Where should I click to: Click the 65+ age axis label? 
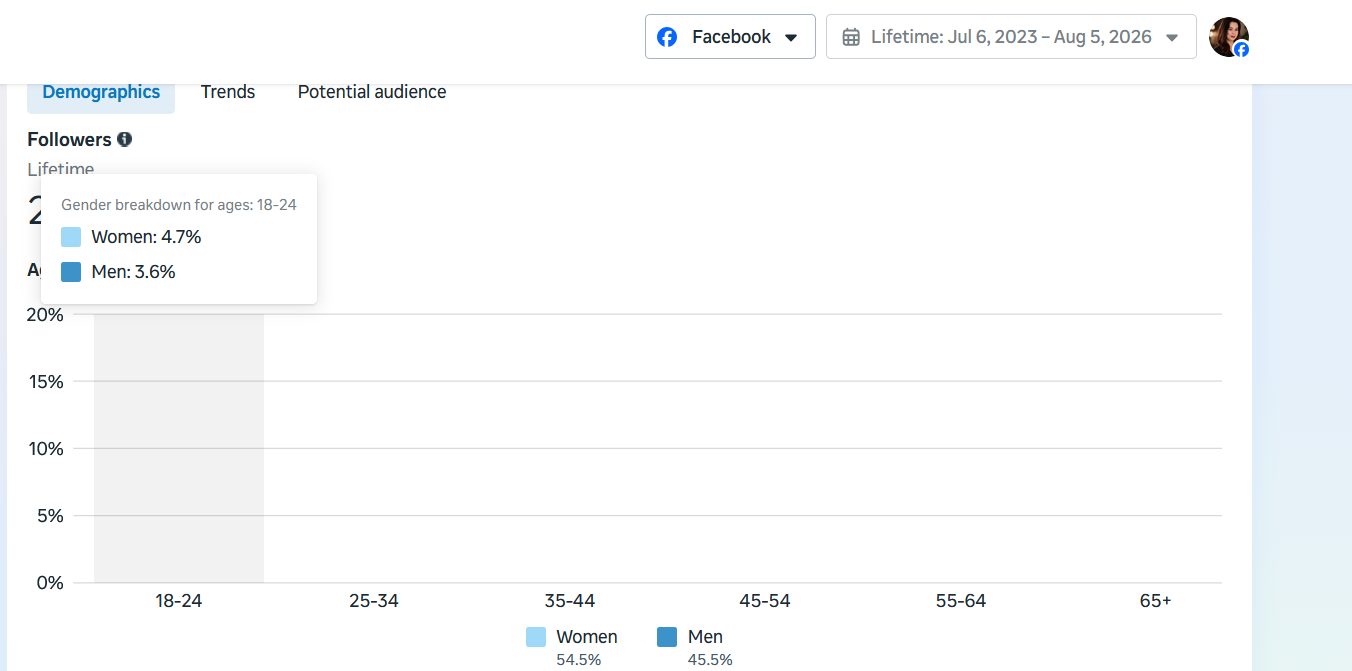(x=1155, y=601)
